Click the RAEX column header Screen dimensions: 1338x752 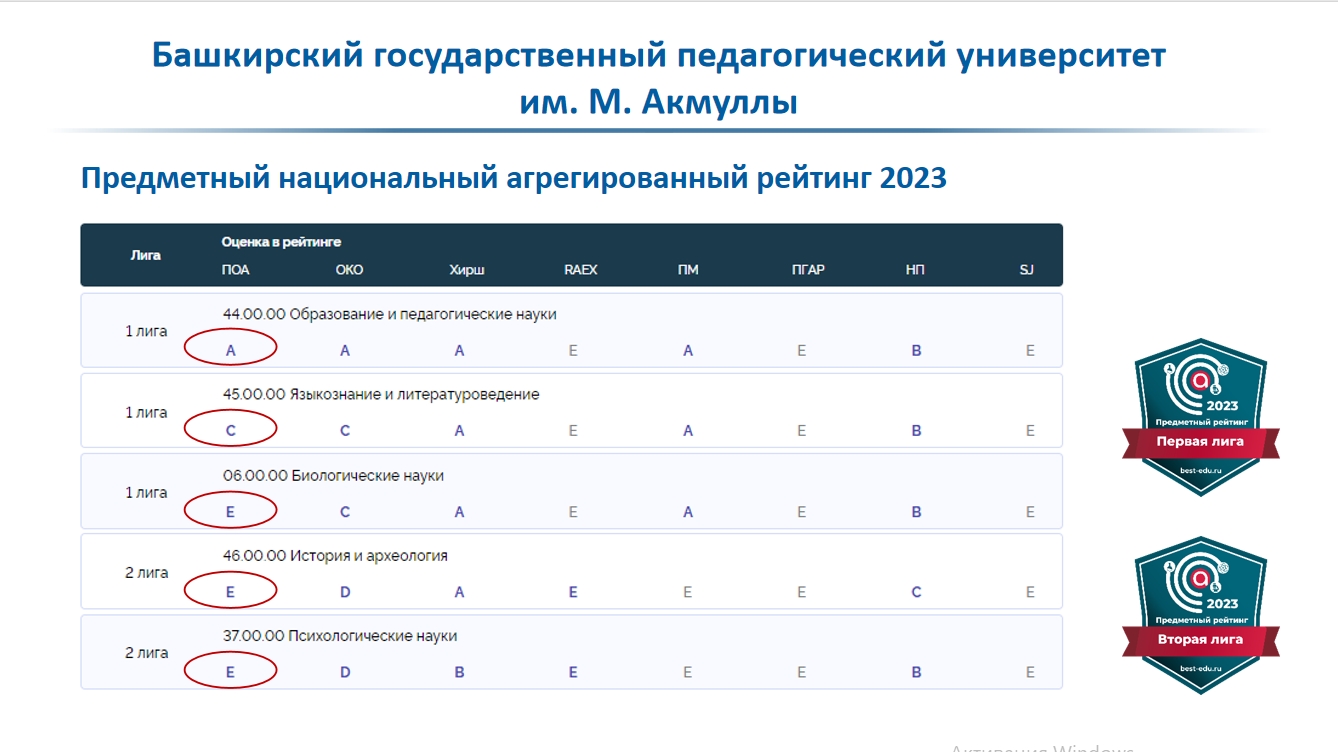click(x=580, y=270)
